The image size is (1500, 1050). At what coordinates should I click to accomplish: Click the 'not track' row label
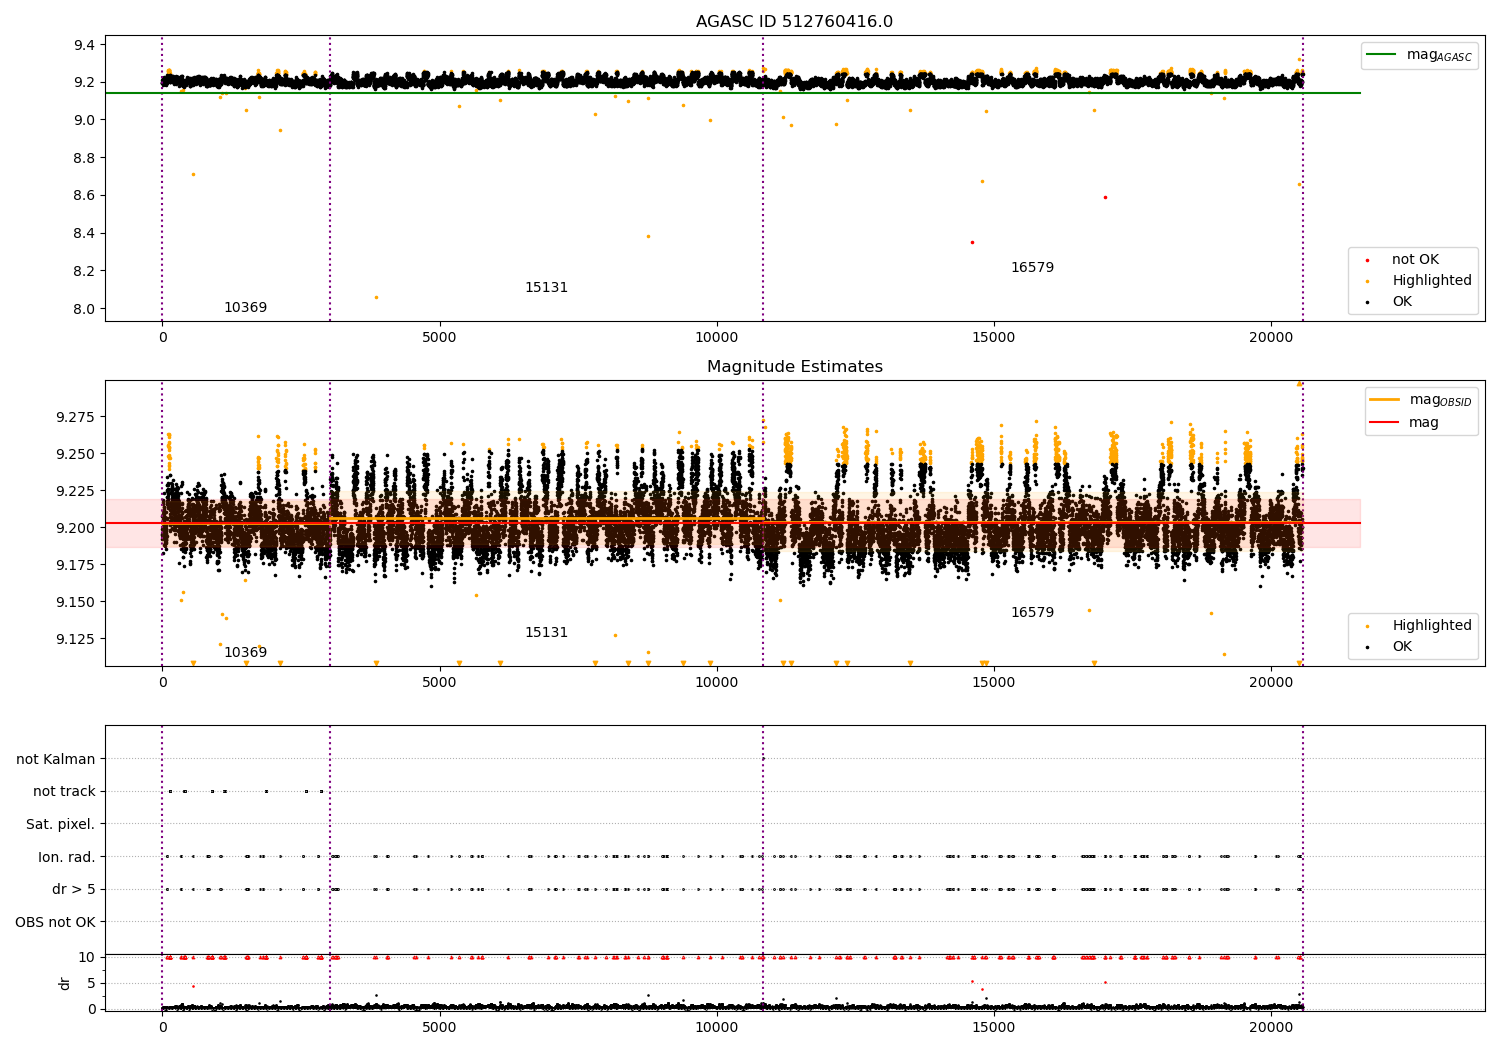pos(64,792)
